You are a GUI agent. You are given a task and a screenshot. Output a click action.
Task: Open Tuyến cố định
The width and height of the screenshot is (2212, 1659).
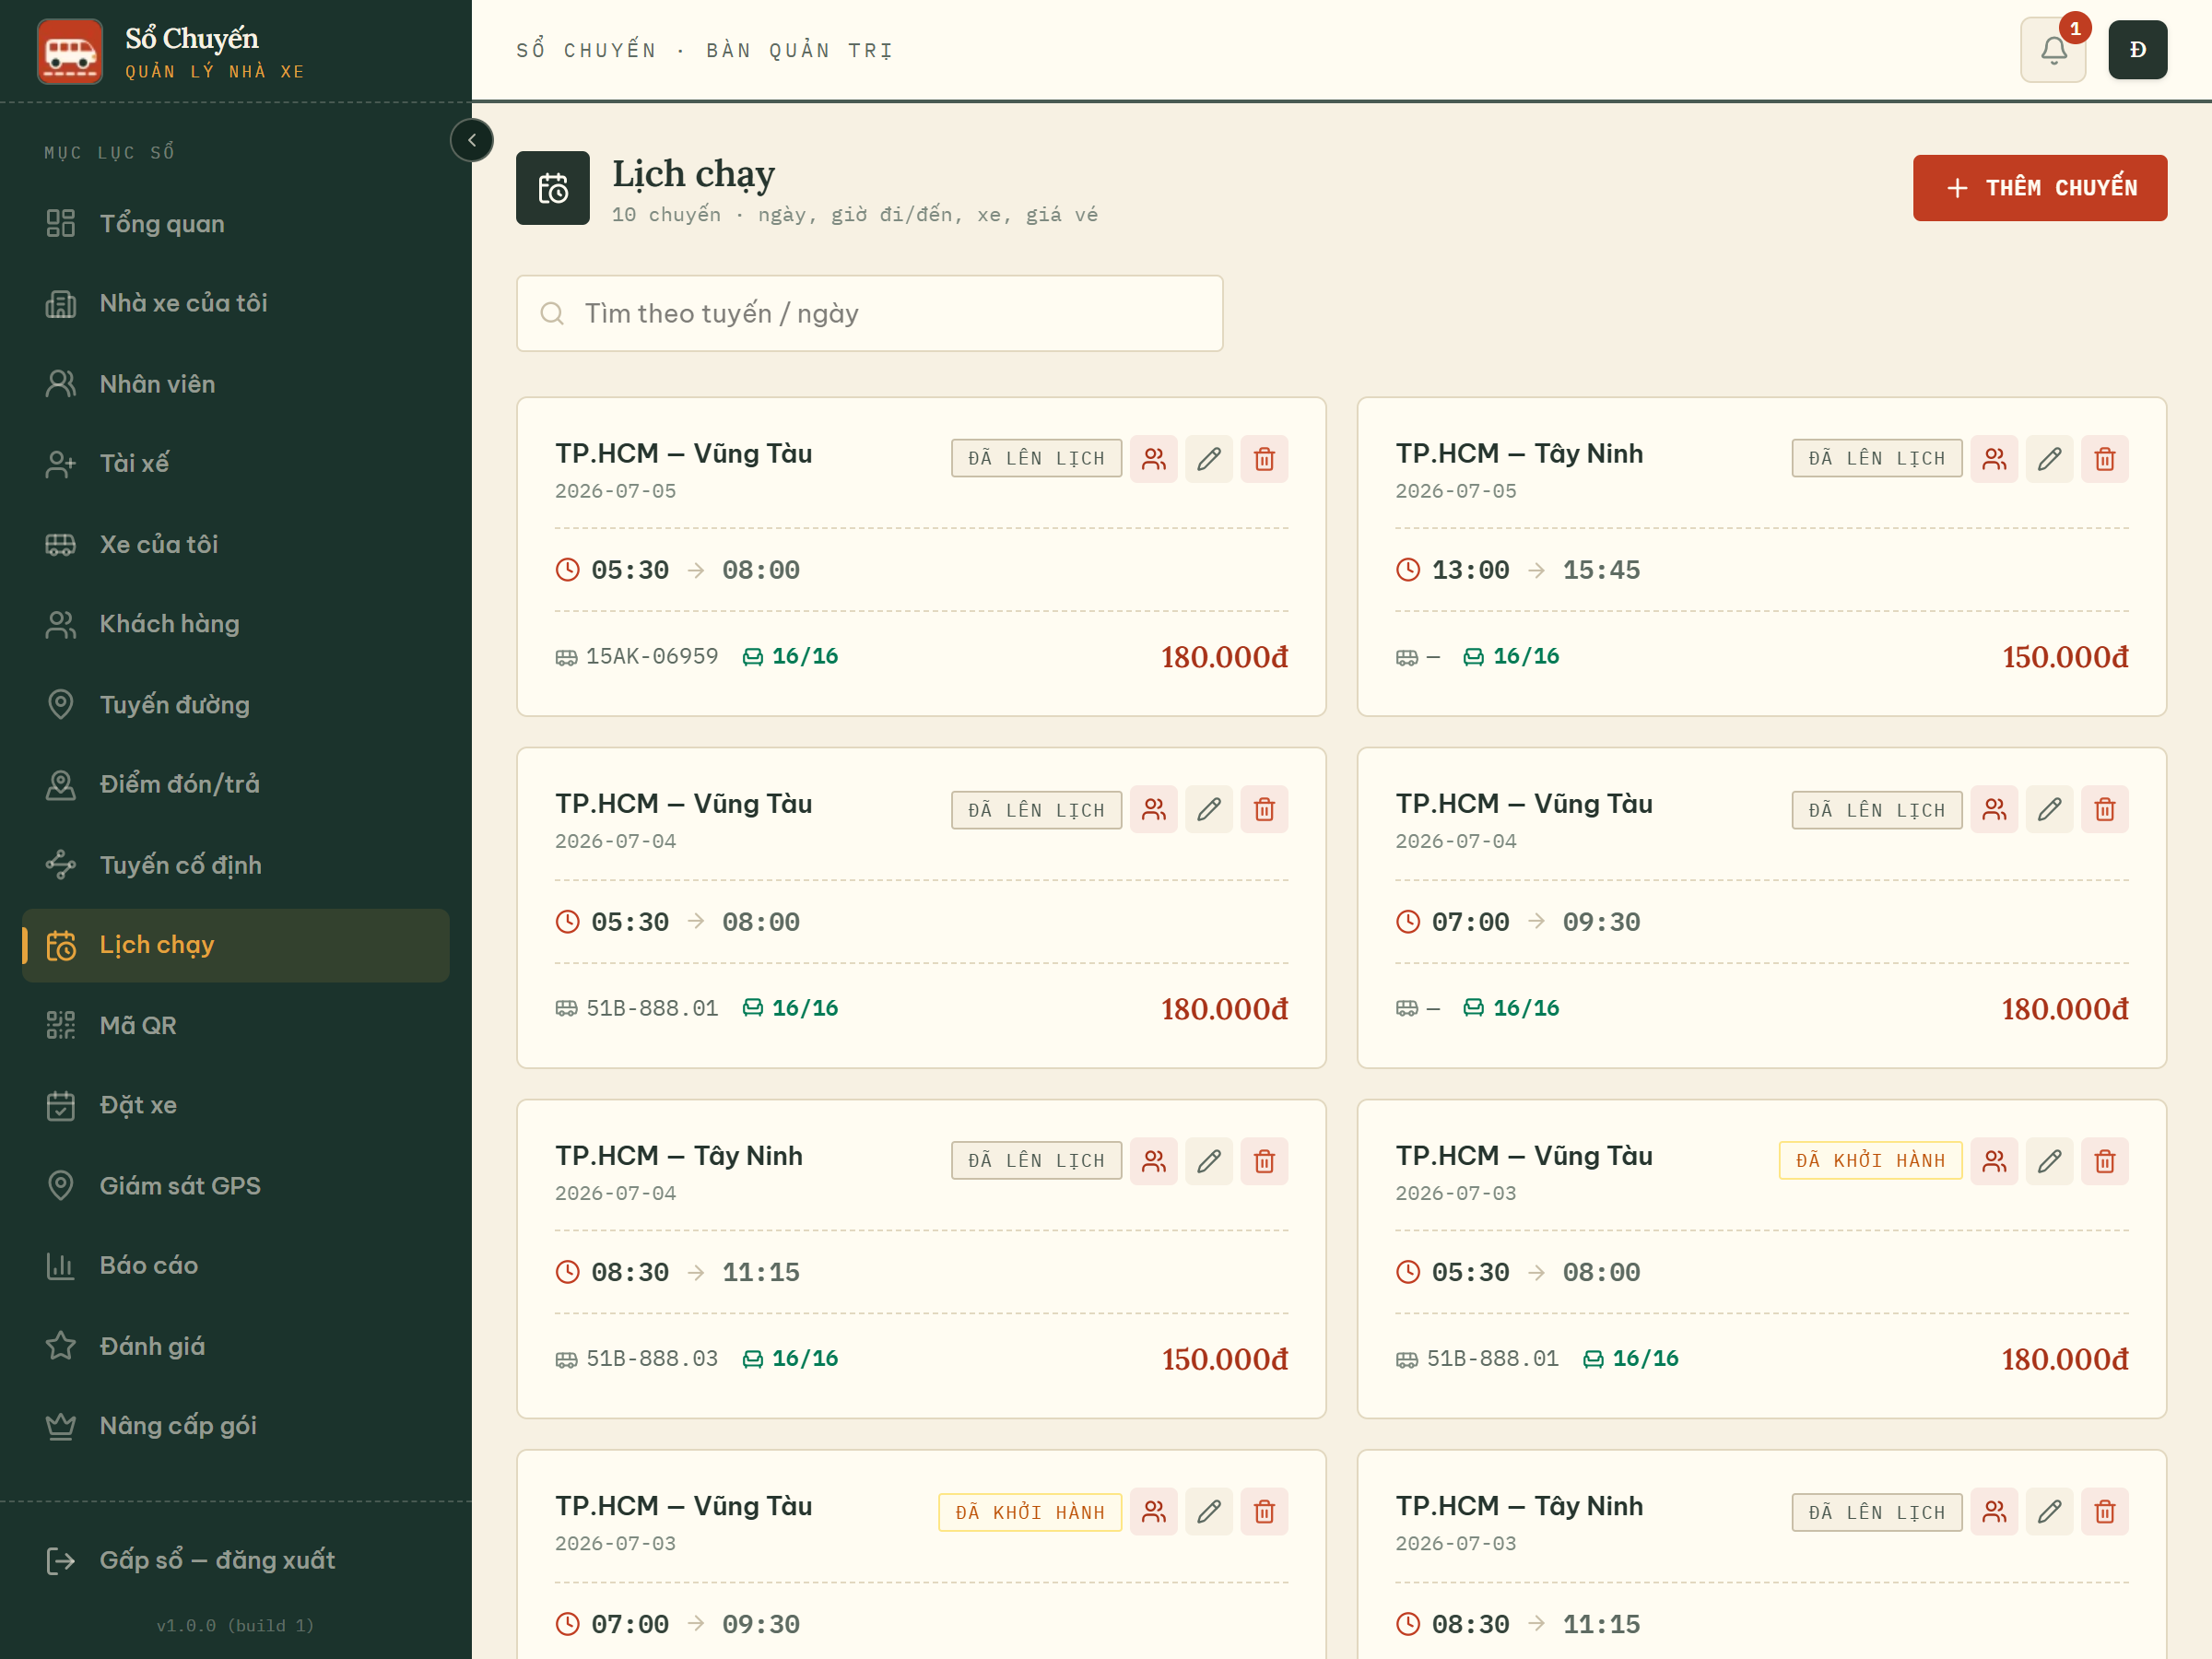(236, 865)
